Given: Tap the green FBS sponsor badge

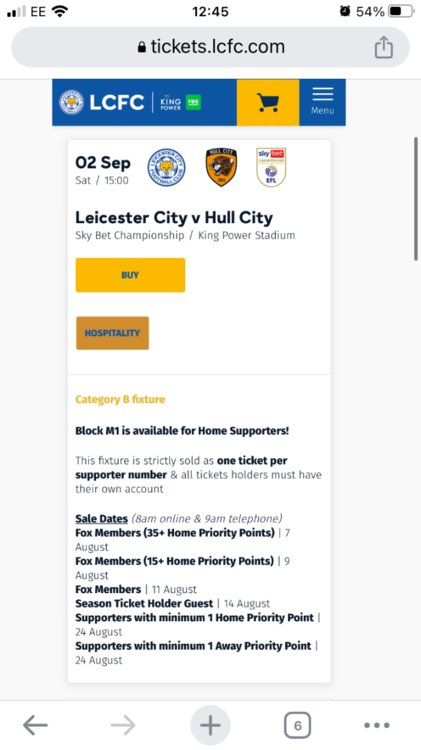Looking at the screenshot, I should tap(193, 102).
